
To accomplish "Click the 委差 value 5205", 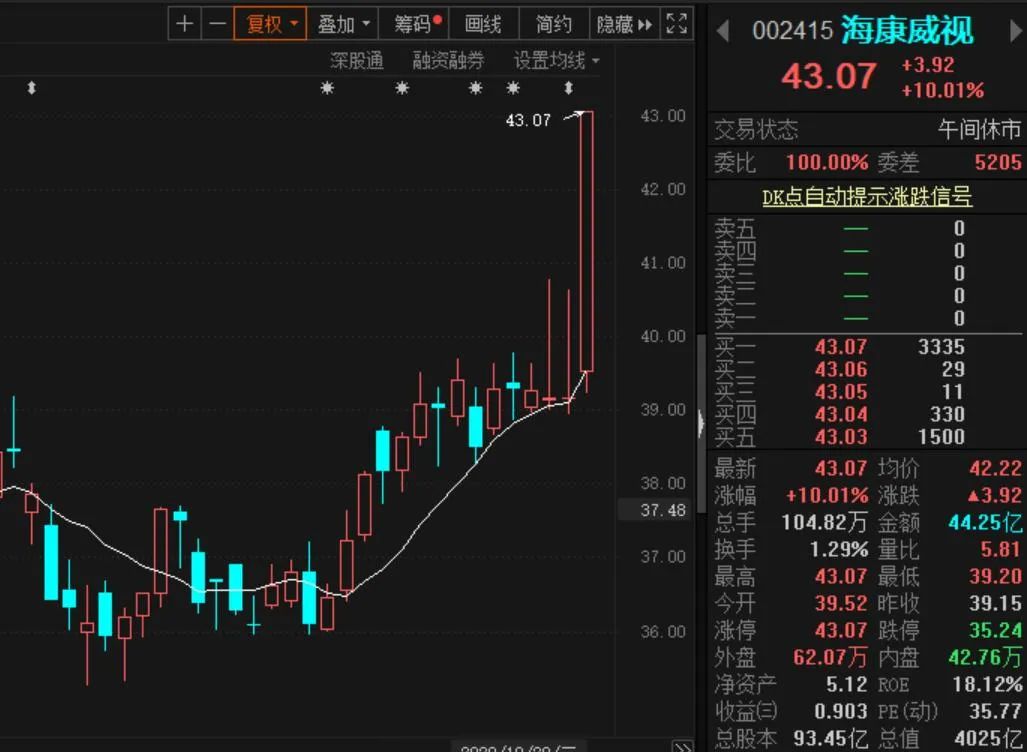I will [x=998, y=162].
